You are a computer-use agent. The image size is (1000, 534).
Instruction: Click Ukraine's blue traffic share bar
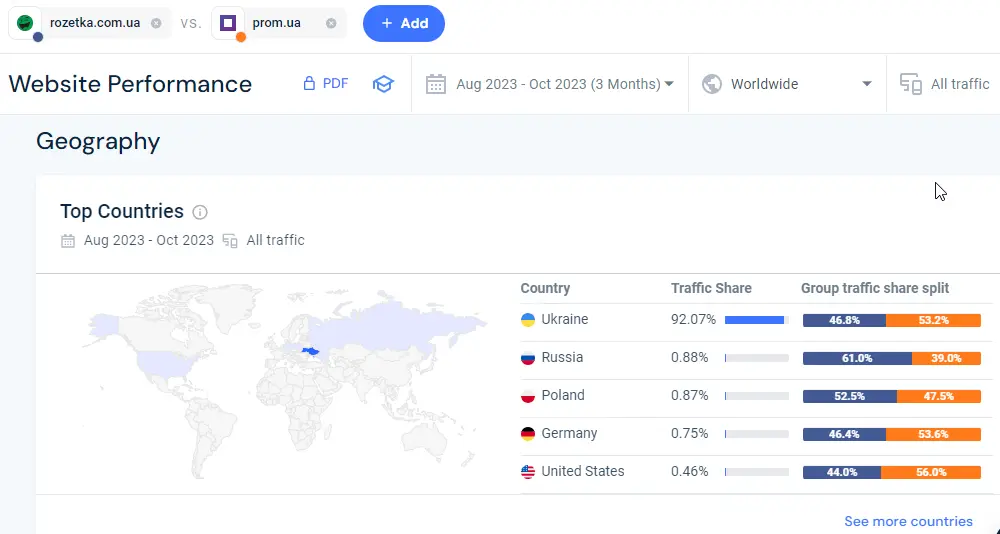pyautogui.click(x=754, y=320)
